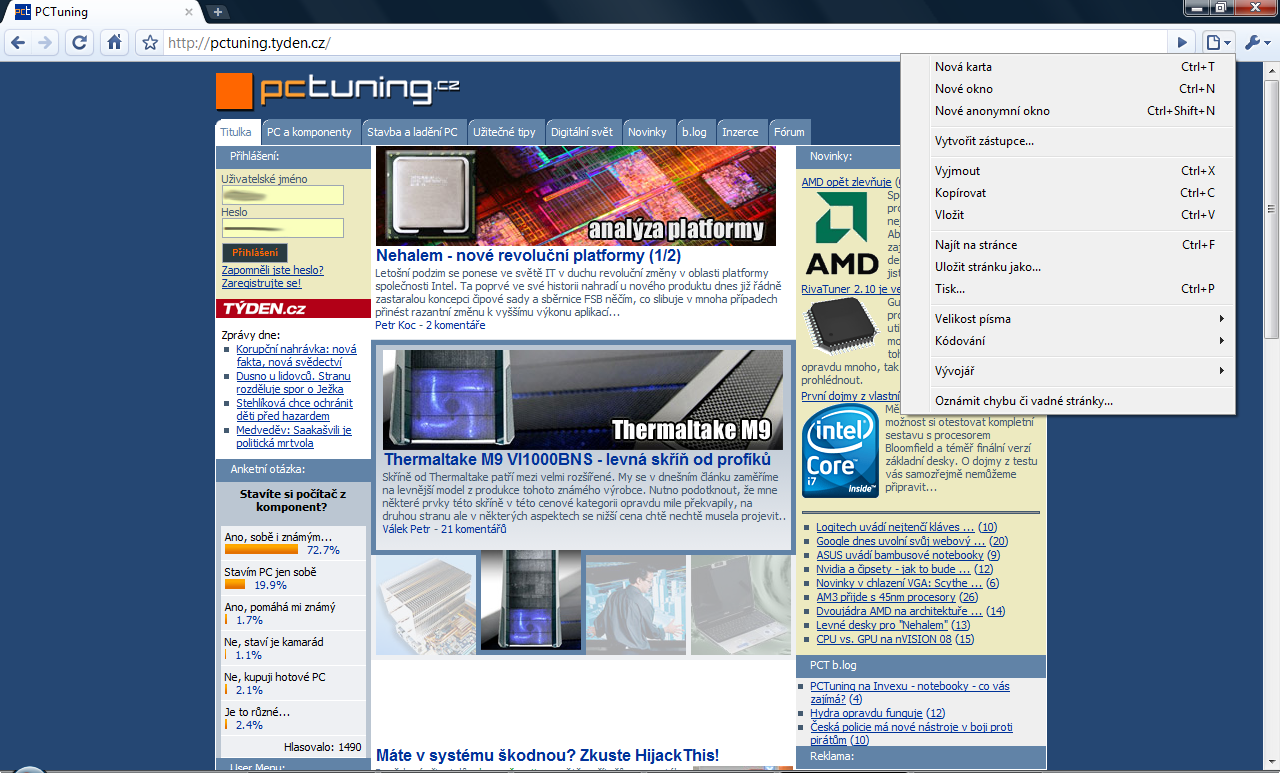Expand the Vývojář submenu
1280x773 pixels.
[x=1068, y=371]
